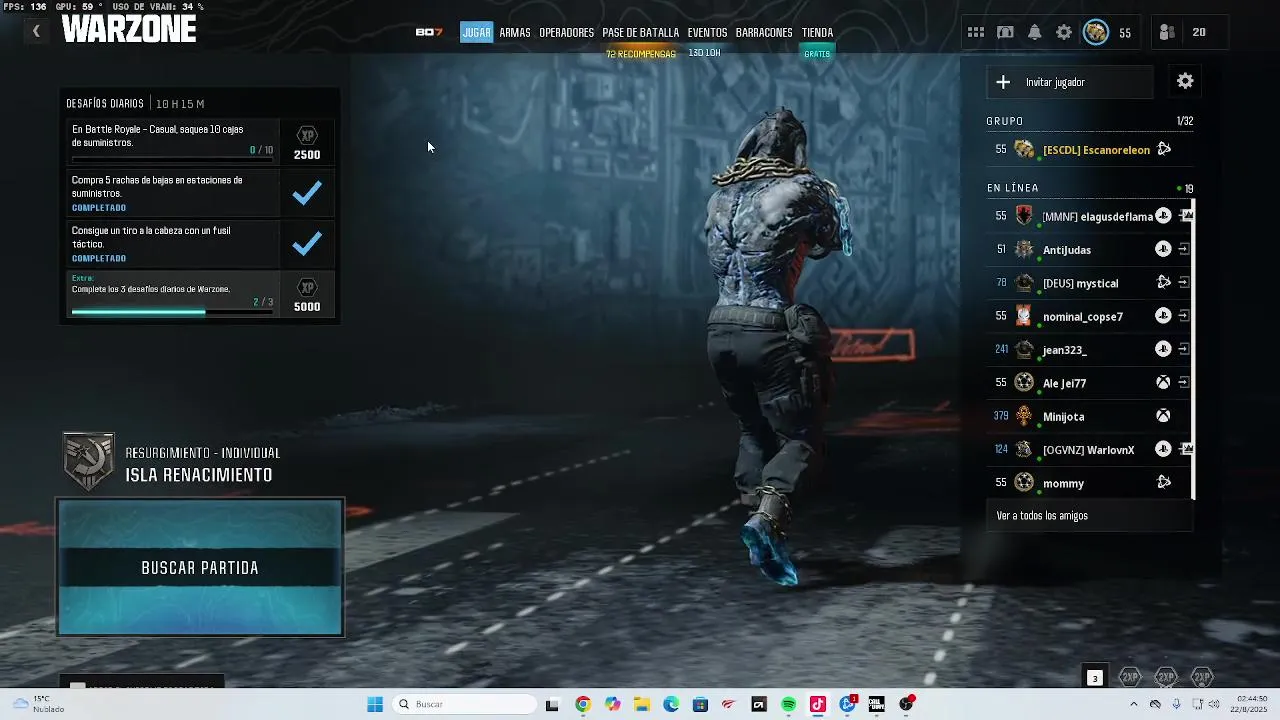The width and height of the screenshot is (1280, 720).
Task: Click last 2XP token icon
Action: (x=1202, y=677)
